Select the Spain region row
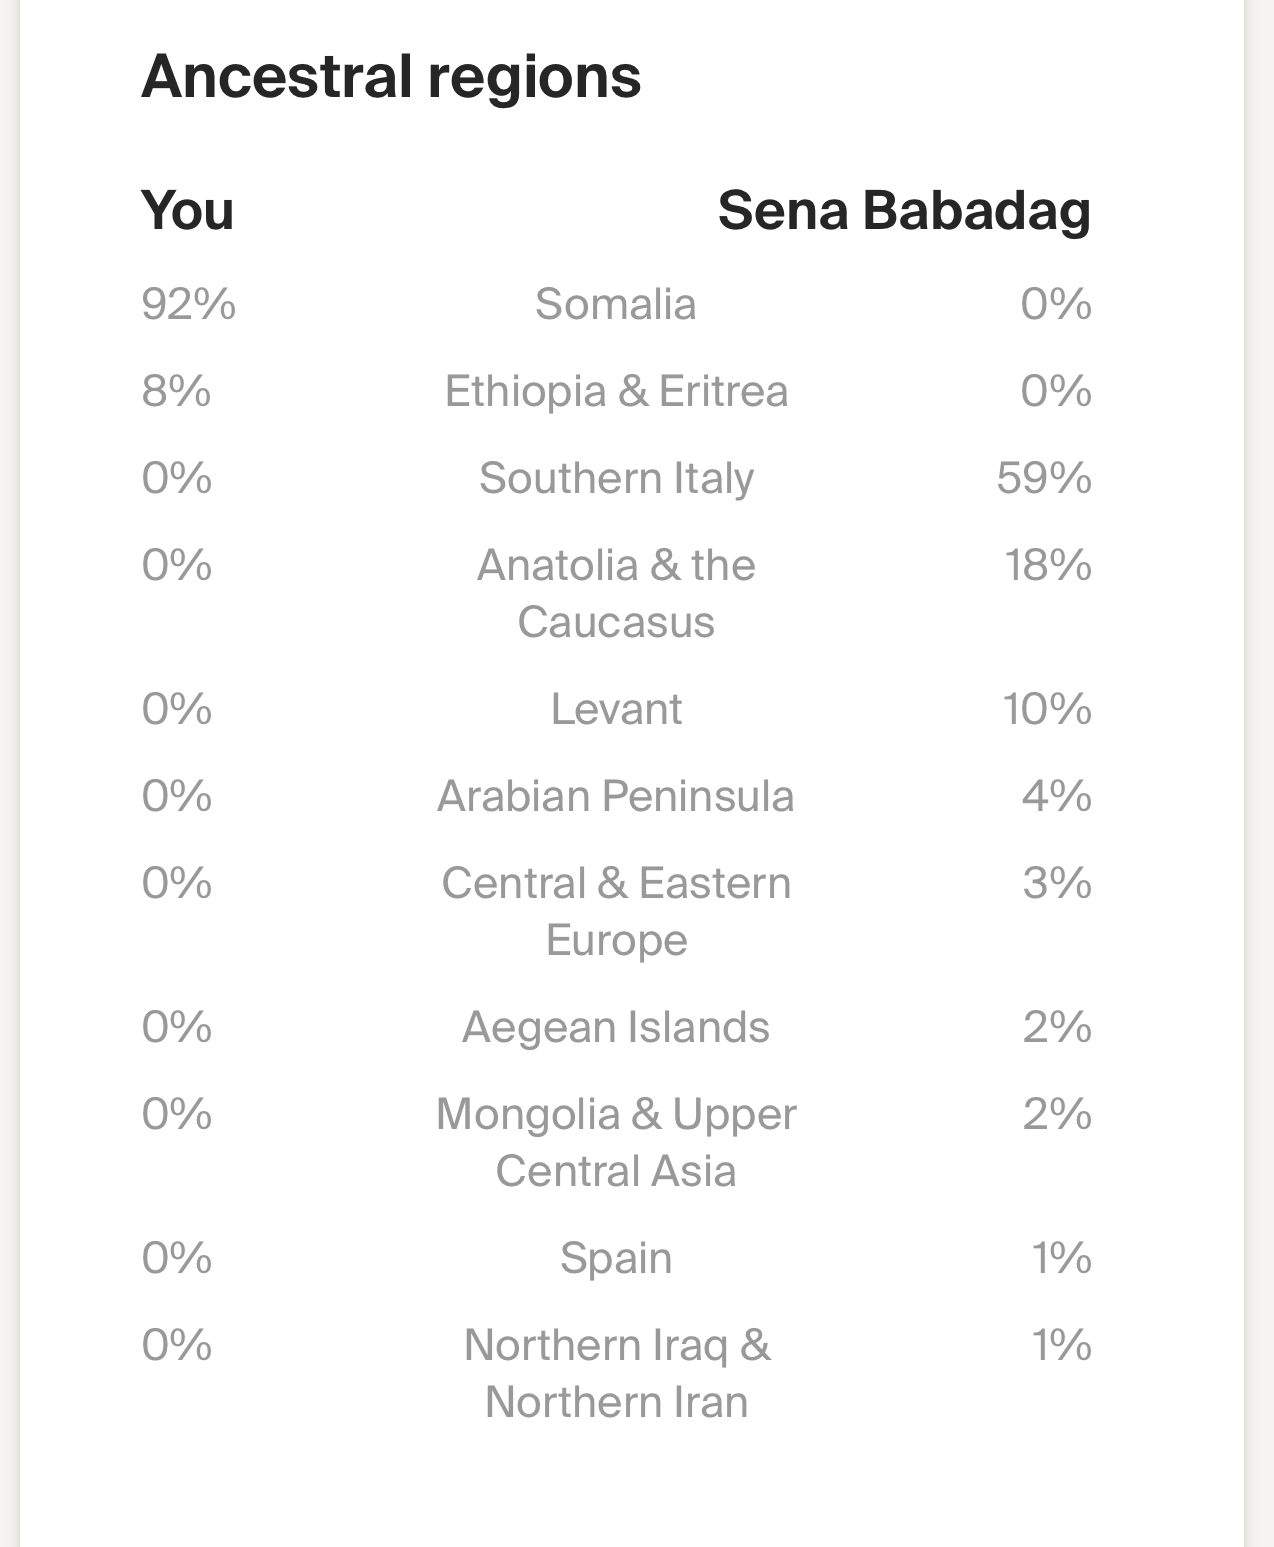The width and height of the screenshot is (1274, 1547). [616, 1258]
